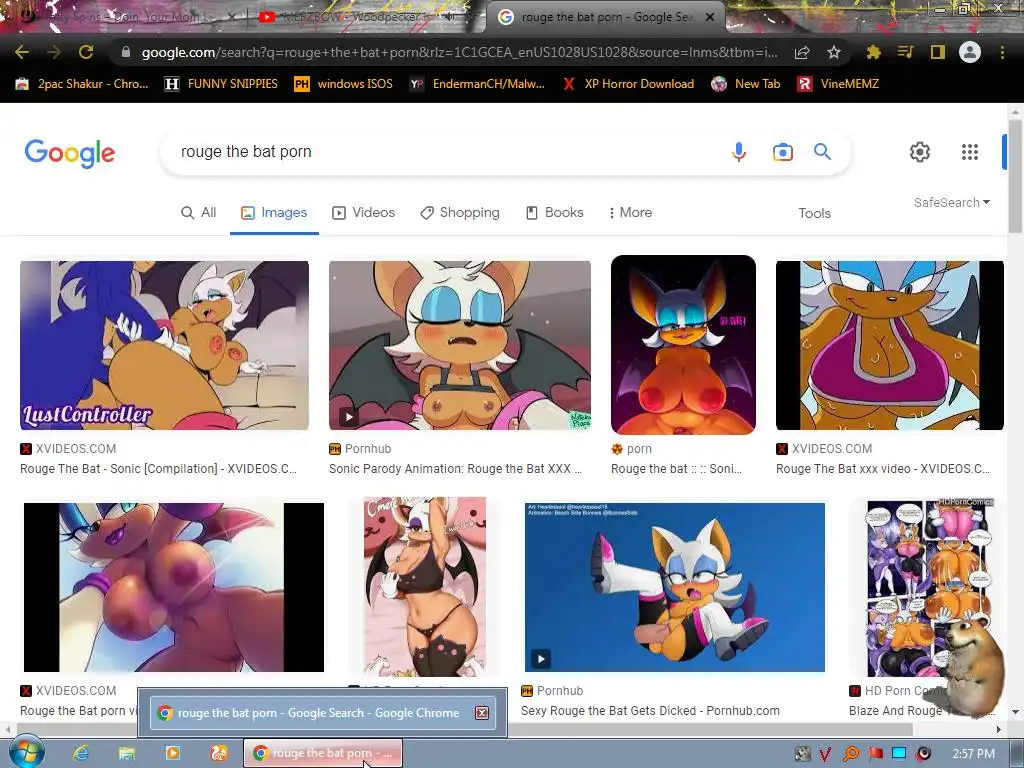This screenshot has height=768, width=1024.
Task: Open the 2pac Shakur bookmark
Action: (x=82, y=84)
